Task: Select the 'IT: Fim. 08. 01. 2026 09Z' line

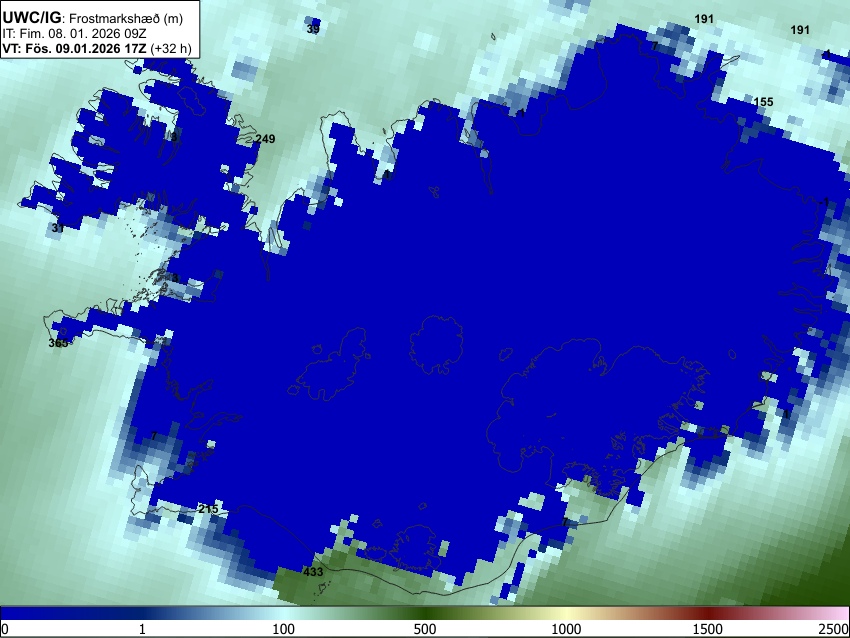Action: [x=74, y=33]
